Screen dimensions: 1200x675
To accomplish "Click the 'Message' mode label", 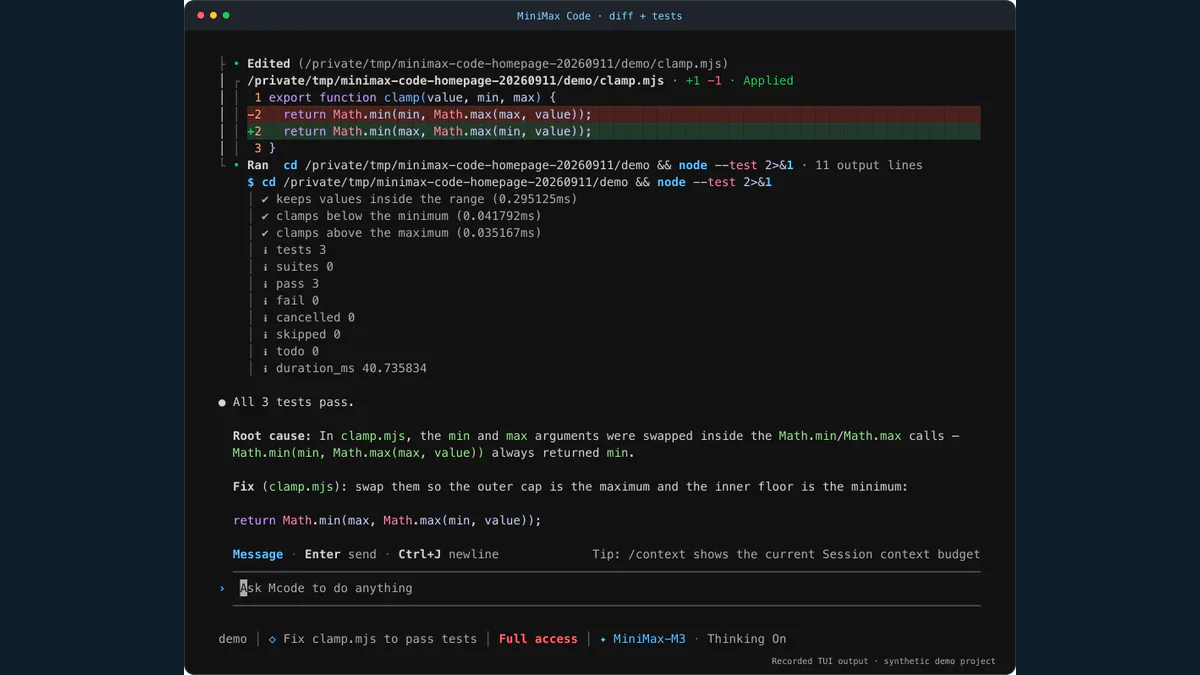I will coord(258,554).
